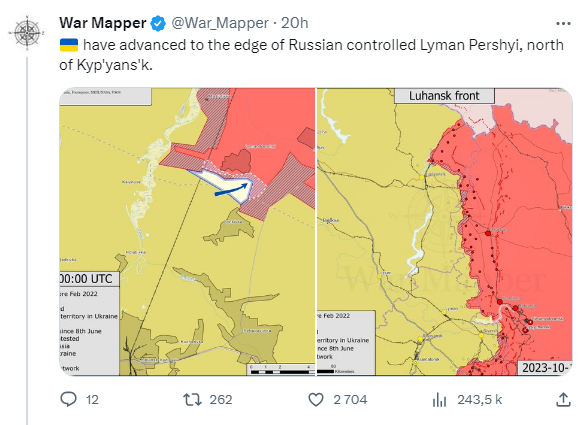Click the 2 704 likes count
The image size is (583, 425).
pos(350,400)
